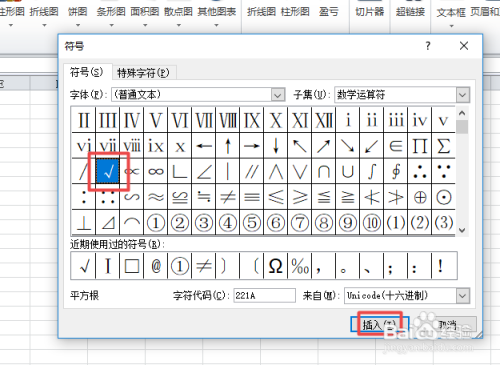Pick recently used exclamation mark
This screenshot has width=500, height=365.
point(444,266)
